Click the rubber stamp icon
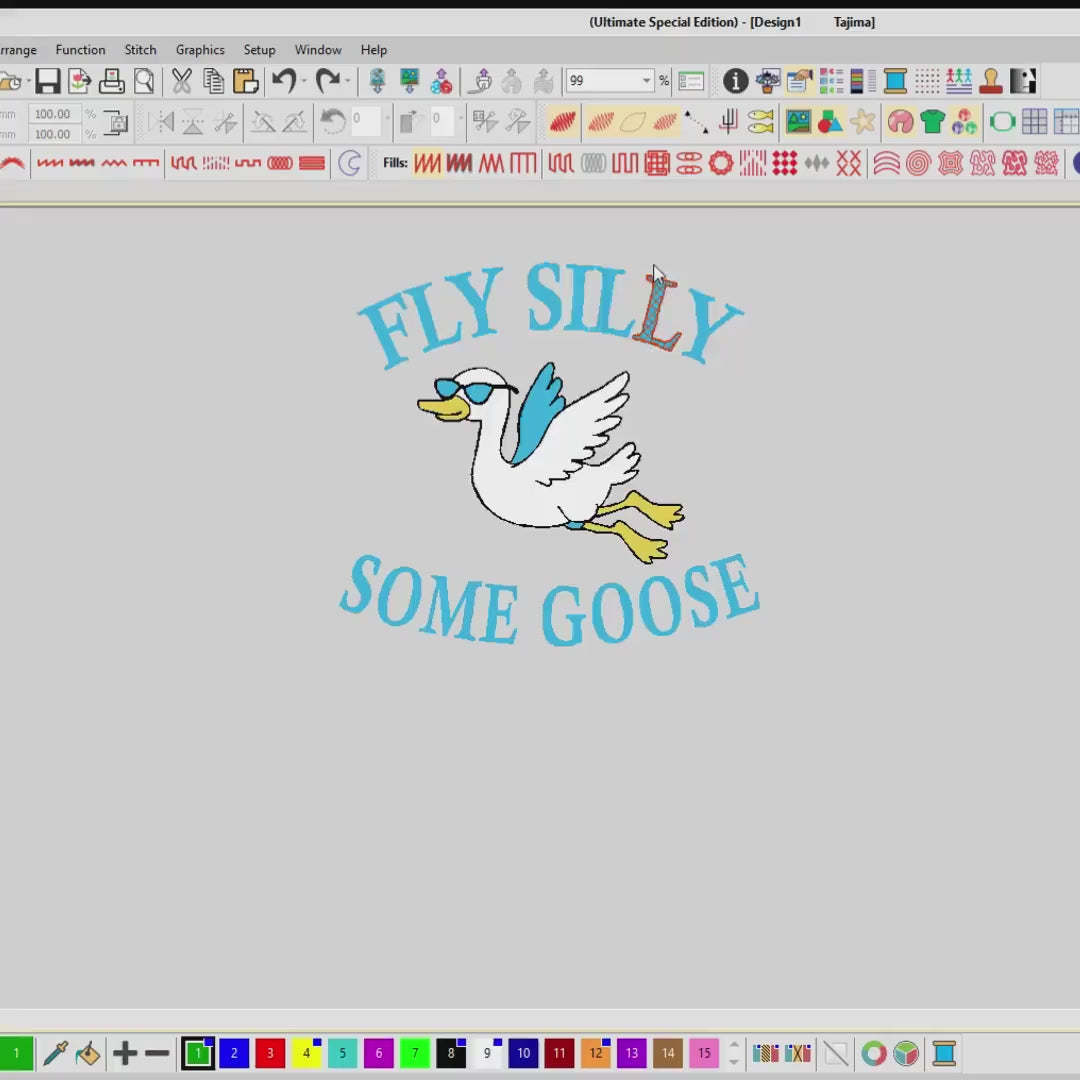The height and width of the screenshot is (1080, 1080). click(990, 81)
